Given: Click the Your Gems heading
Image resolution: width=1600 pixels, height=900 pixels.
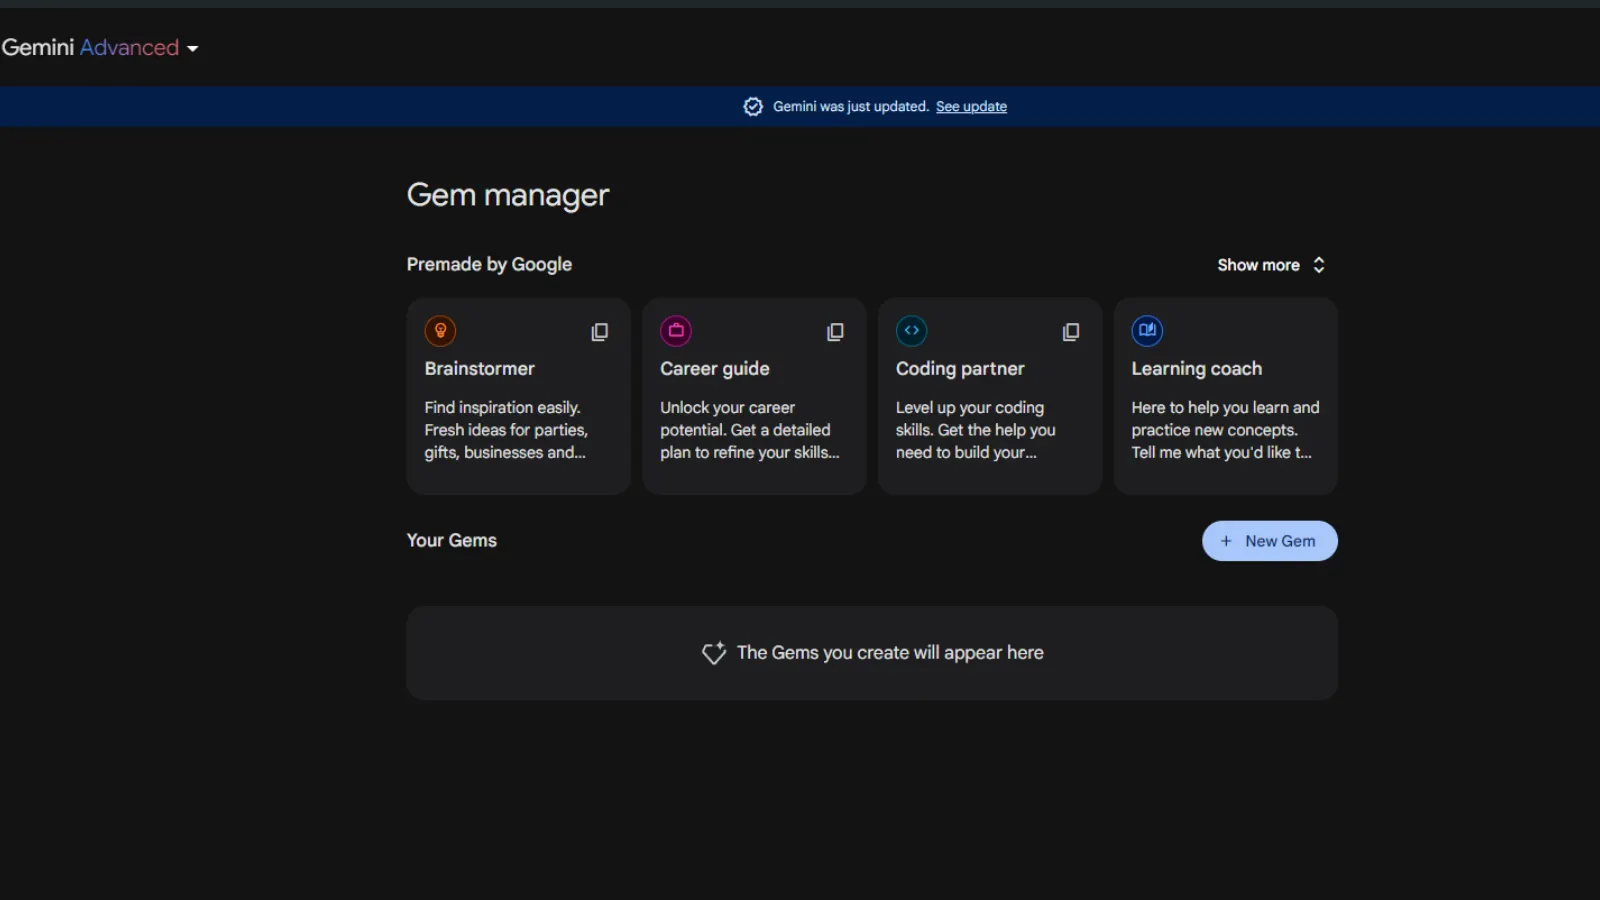Looking at the screenshot, I should 451,540.
